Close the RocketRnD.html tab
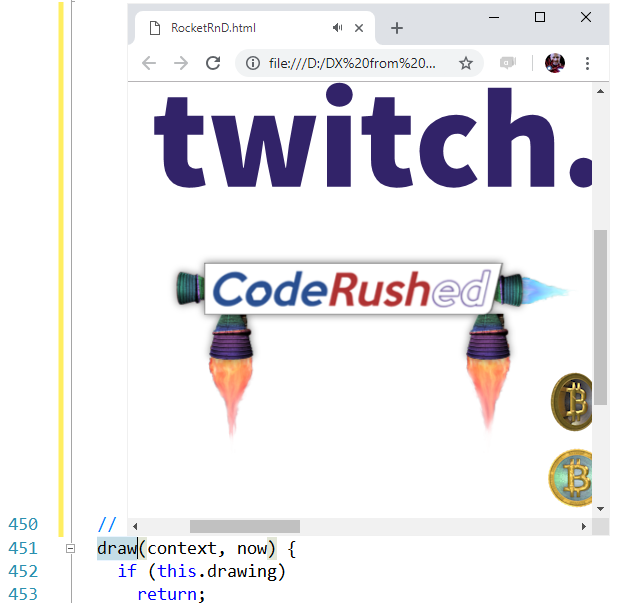Screen dimensions: 619x603 [359, 28]
